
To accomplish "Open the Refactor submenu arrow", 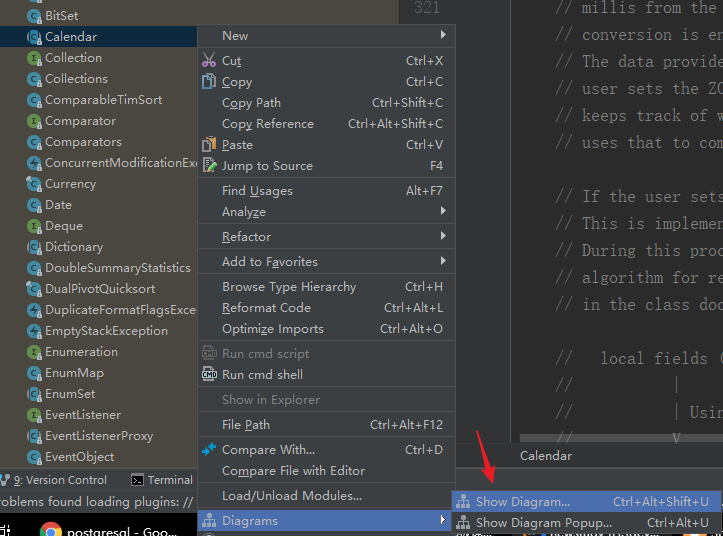I will pyautogui.click(x=442, y=237).
